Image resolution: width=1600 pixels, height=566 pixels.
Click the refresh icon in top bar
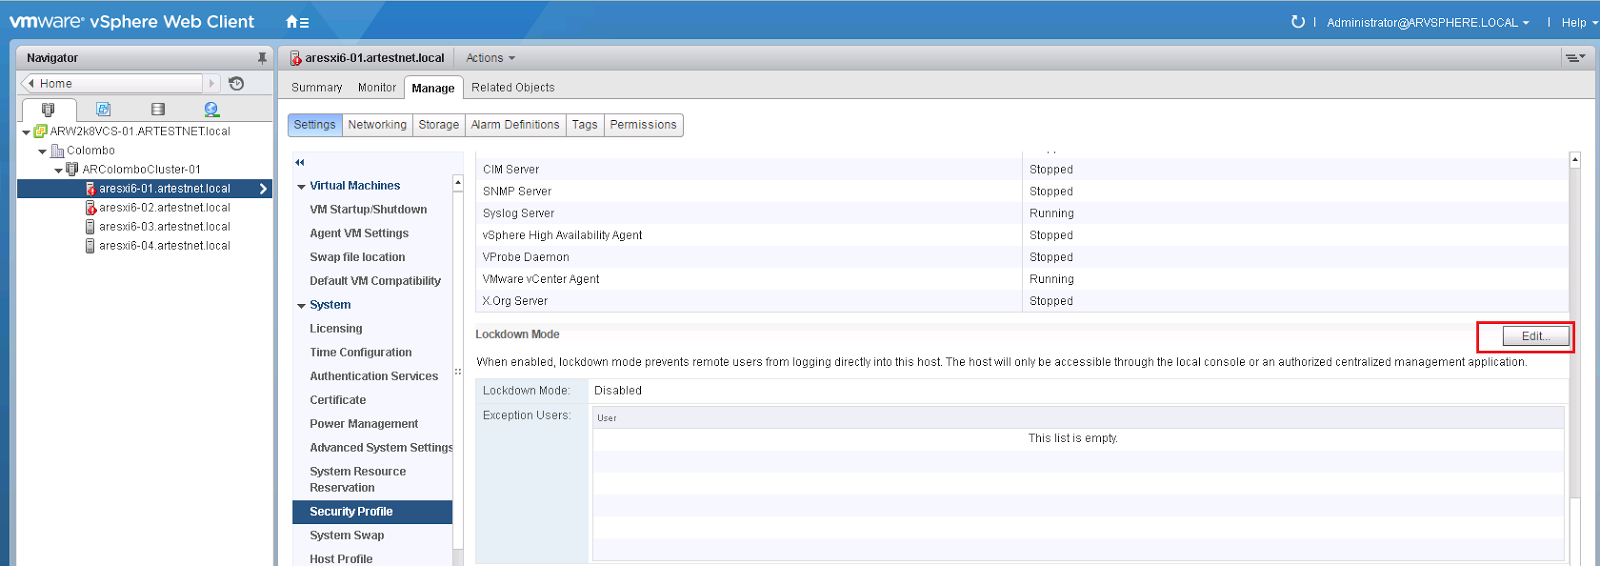coord(1298,22)
